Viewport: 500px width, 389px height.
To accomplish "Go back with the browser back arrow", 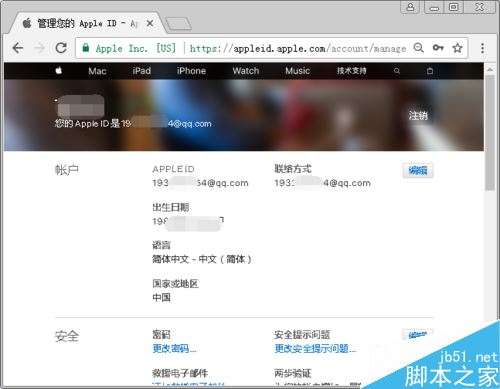I will tap(18, 48).
